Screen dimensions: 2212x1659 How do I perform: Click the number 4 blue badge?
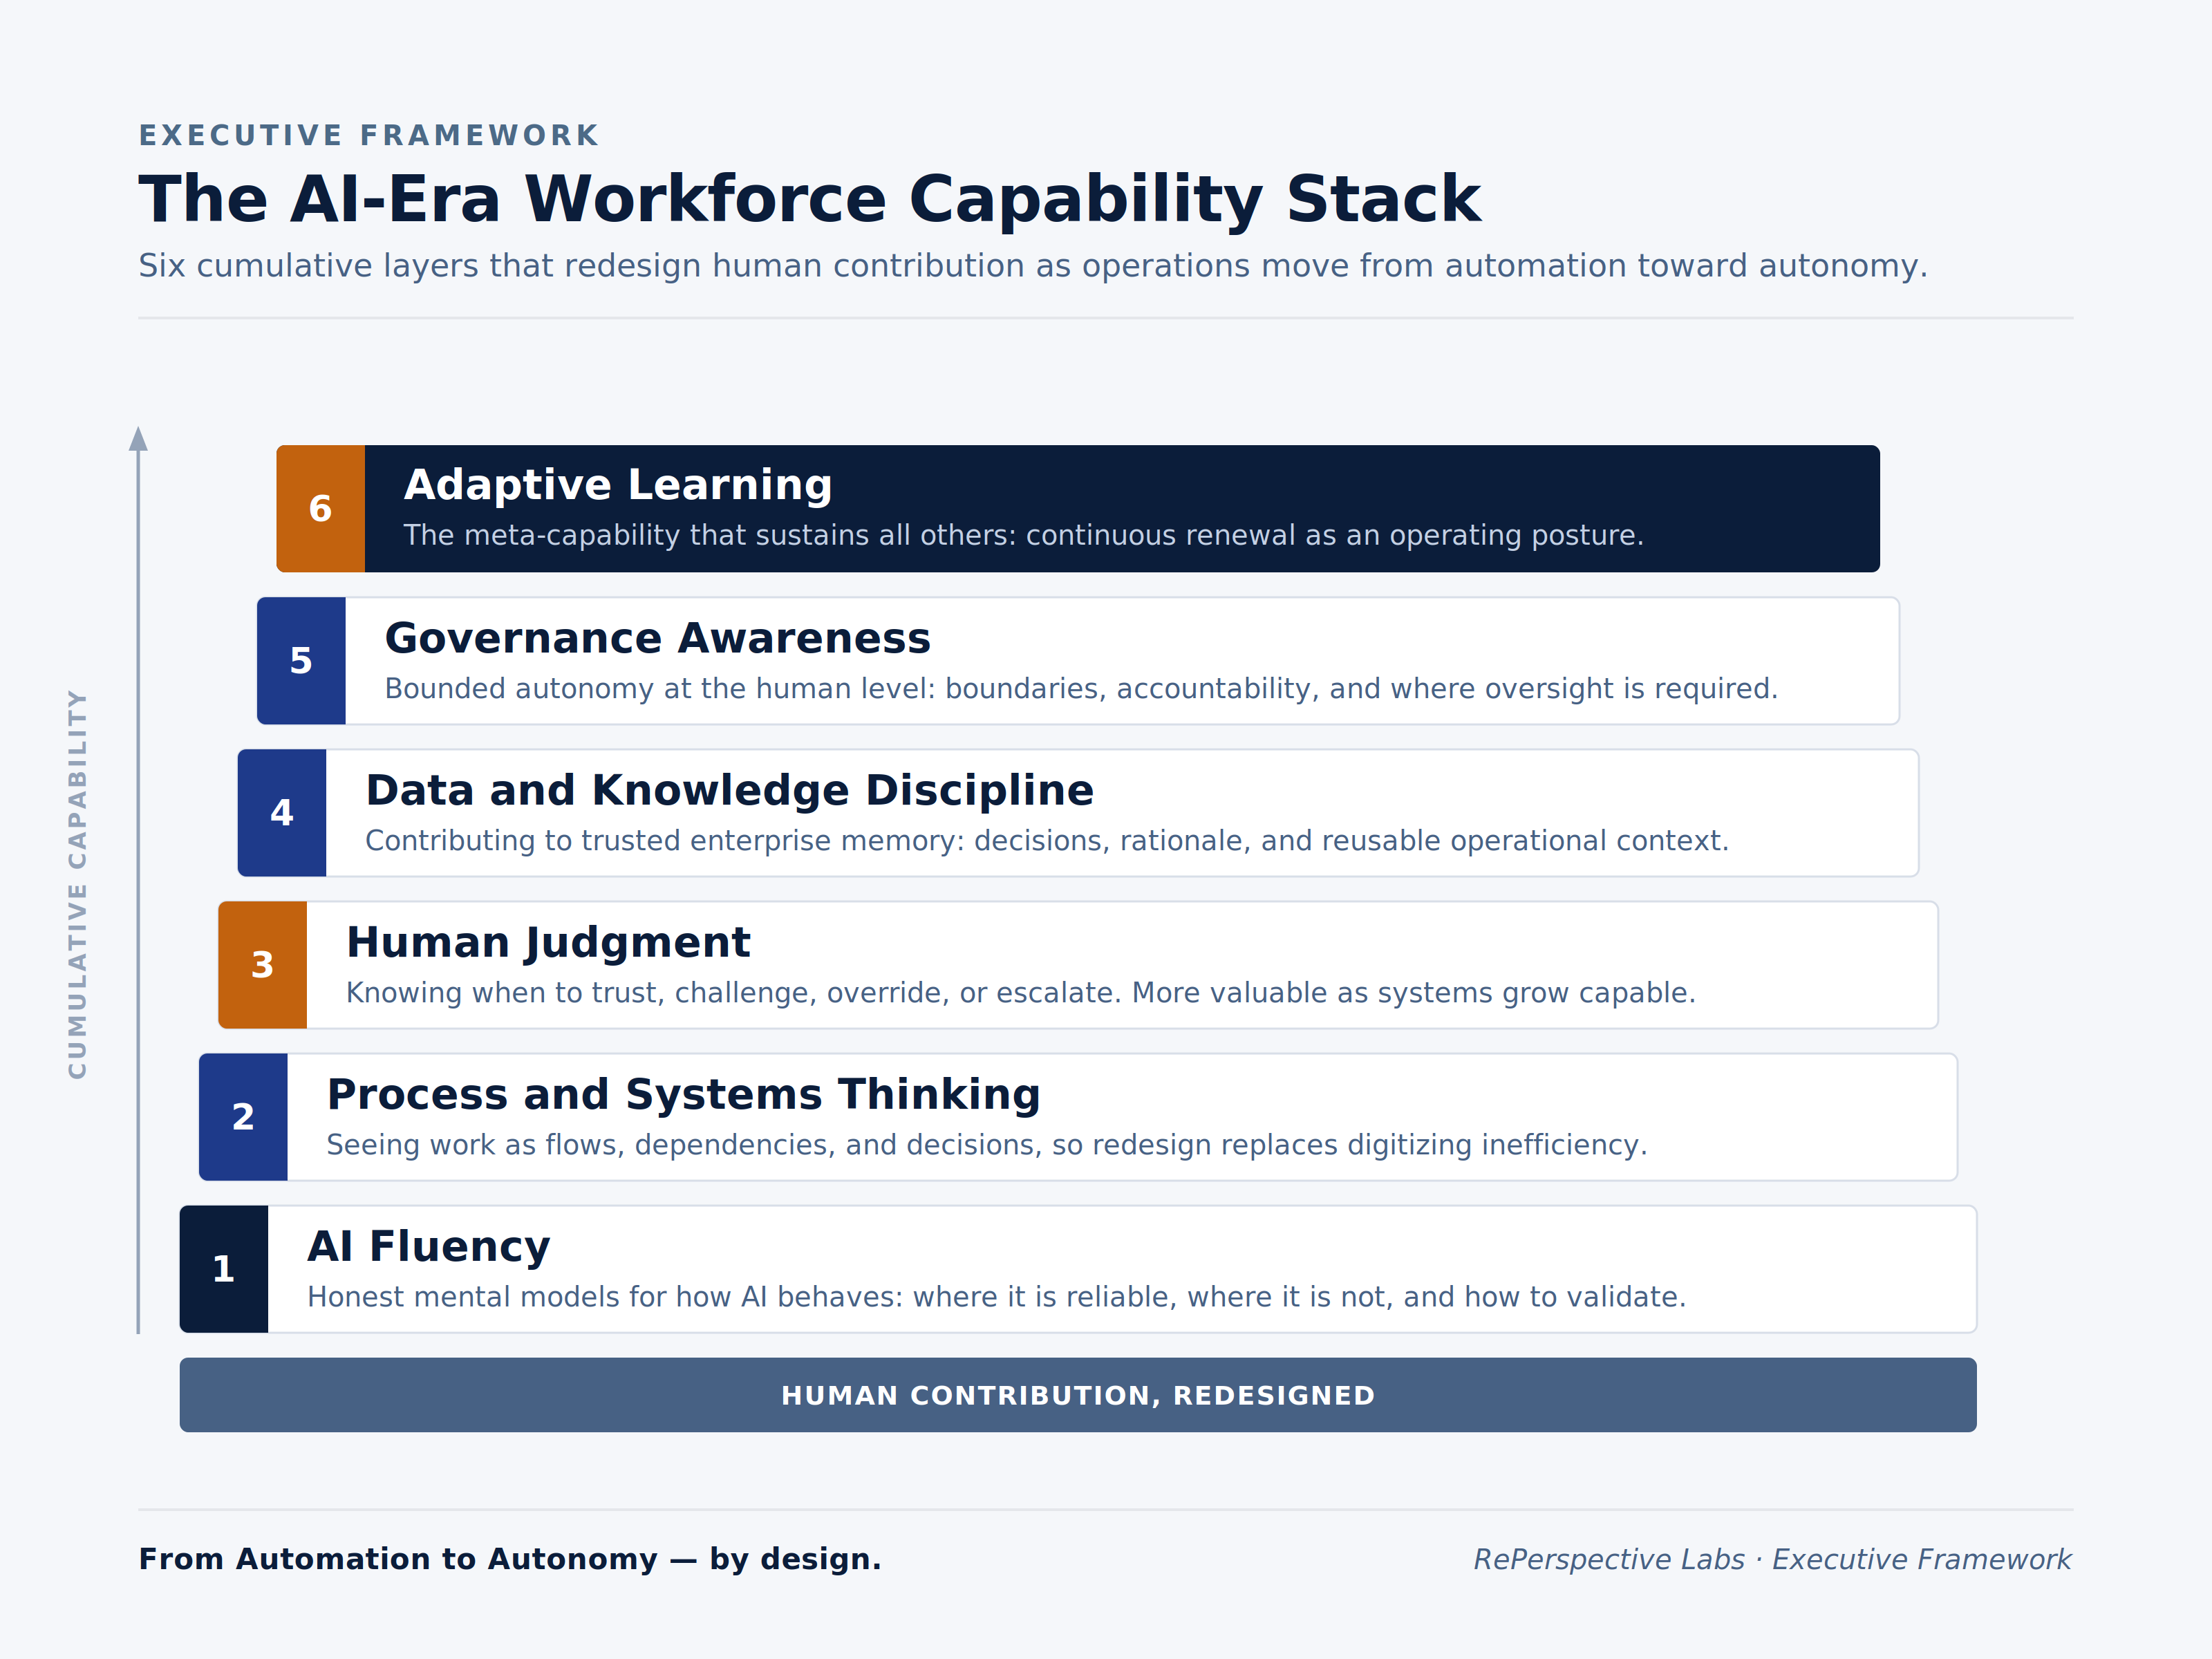point(282,813)
